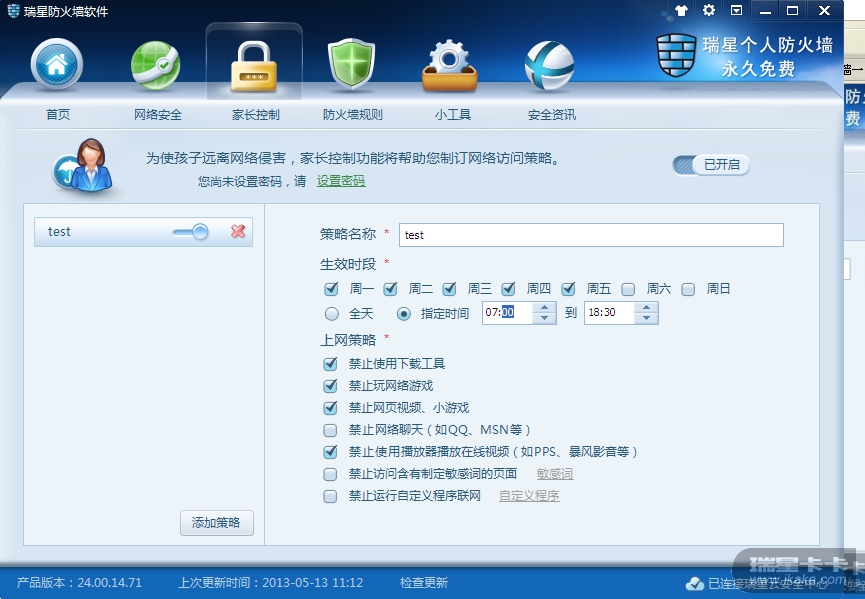The height and width of the screenshot is (599, 865).
Task: Delete the test policy with red X
Action: [x=238, y=232]
